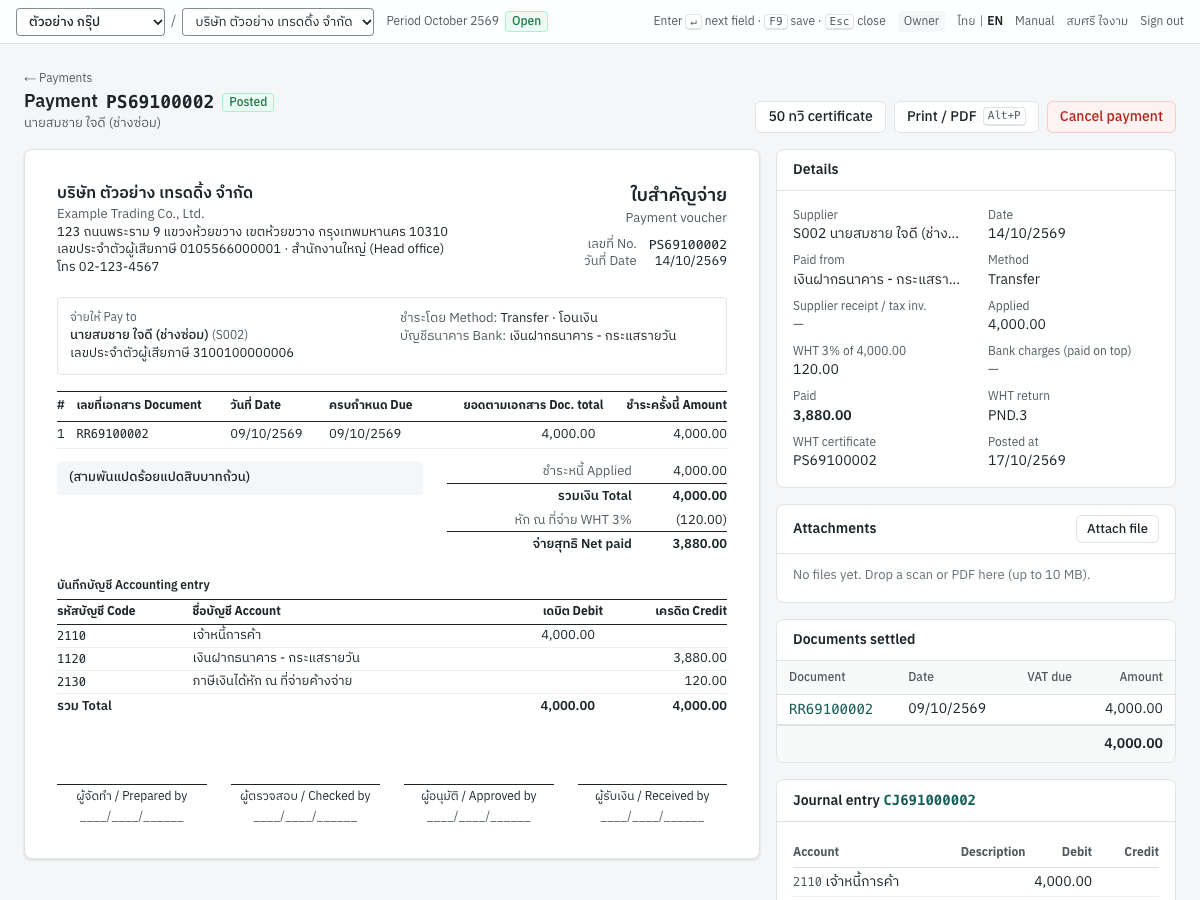Click the Documents settled total 4,000.00
1200x900 pixels.
pyautogui.click(x=1133, y=743)
